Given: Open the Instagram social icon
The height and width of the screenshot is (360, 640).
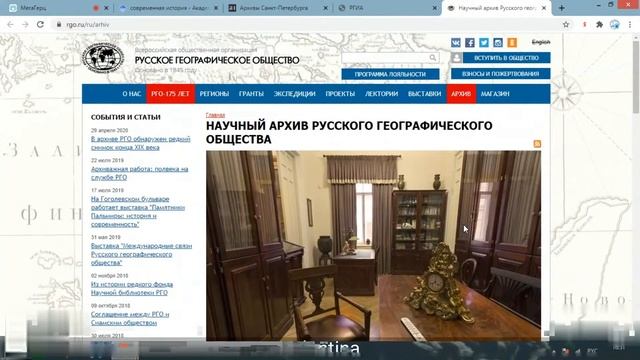Looking at the screenshot, I should click(x=498, y=42).
